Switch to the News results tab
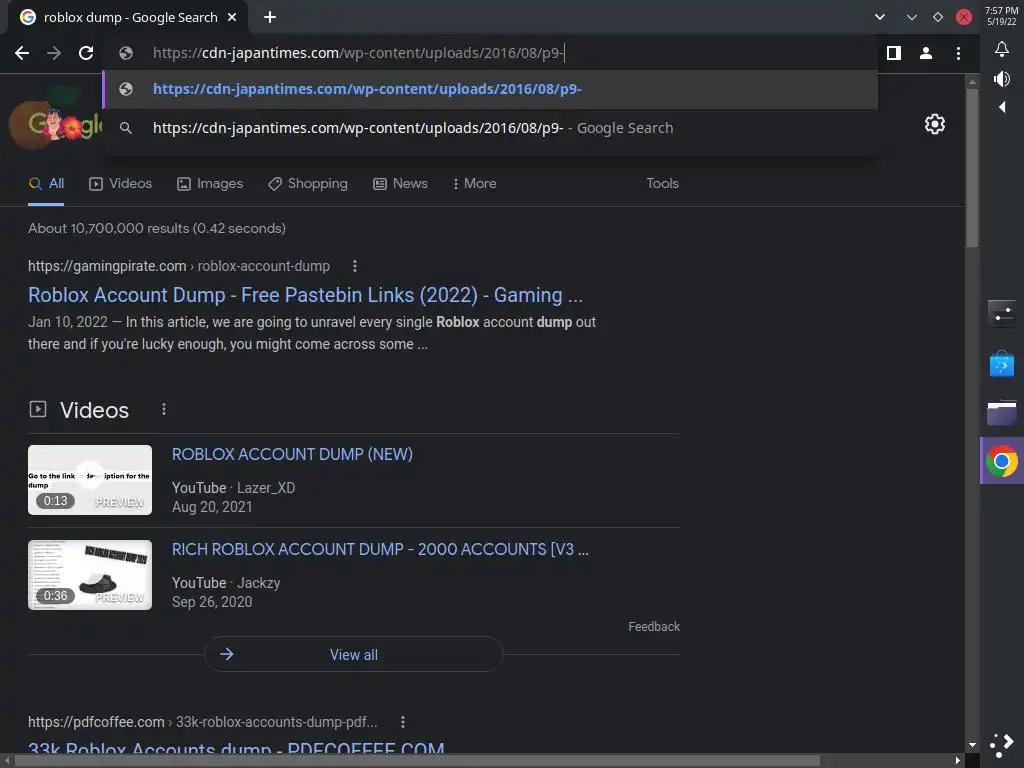 coord(400,184)
